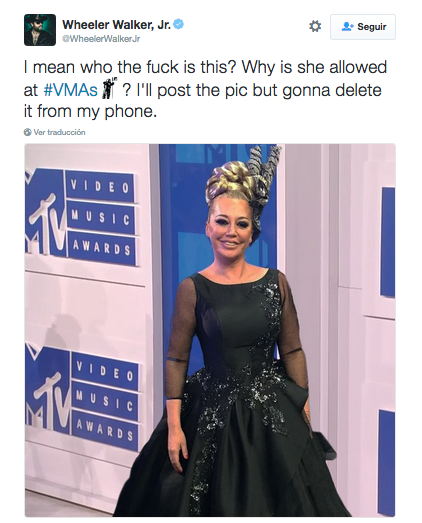Screen dimensions: 422x523
Task: Click the Wheeler Walker, Jr. display name
Action: (117, 25)
